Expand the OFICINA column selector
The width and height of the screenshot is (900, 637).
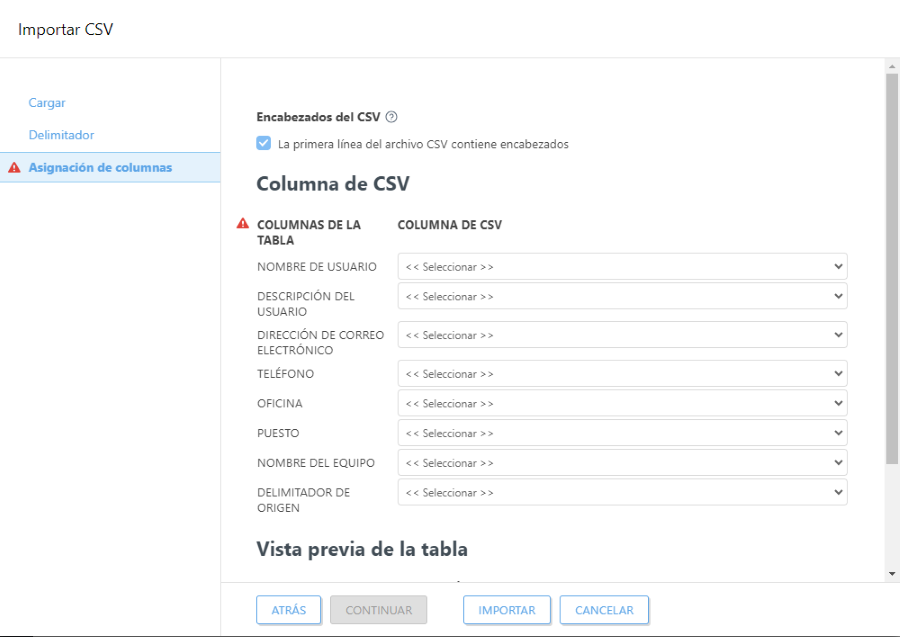coord(622,403)
